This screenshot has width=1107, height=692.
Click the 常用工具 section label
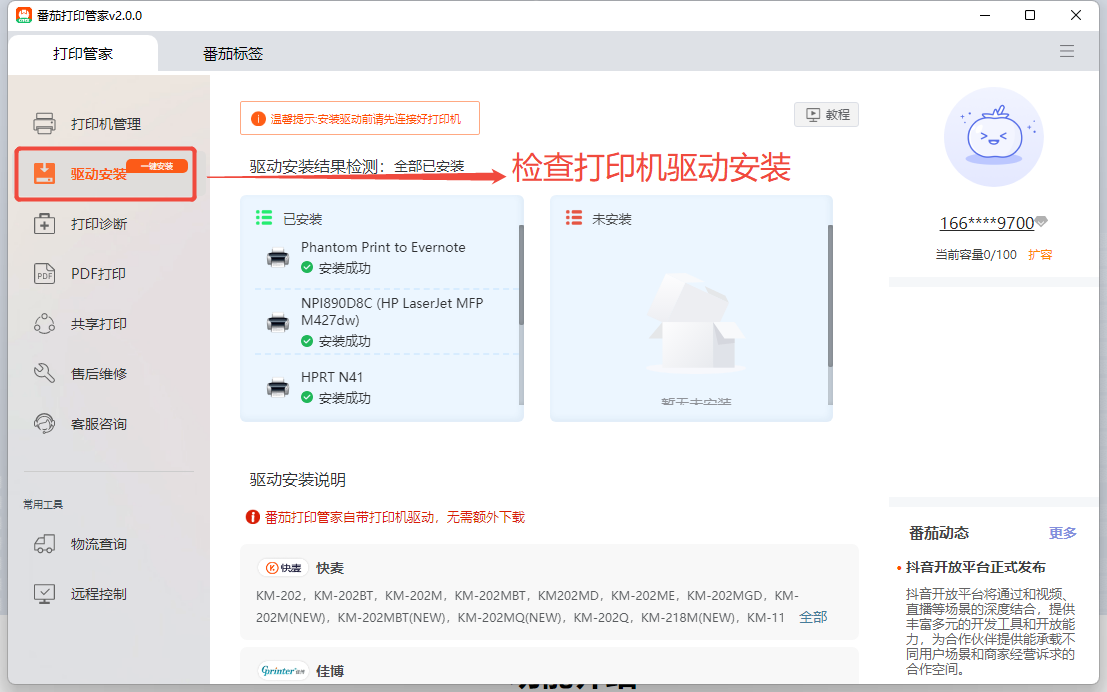coord(43,504)
